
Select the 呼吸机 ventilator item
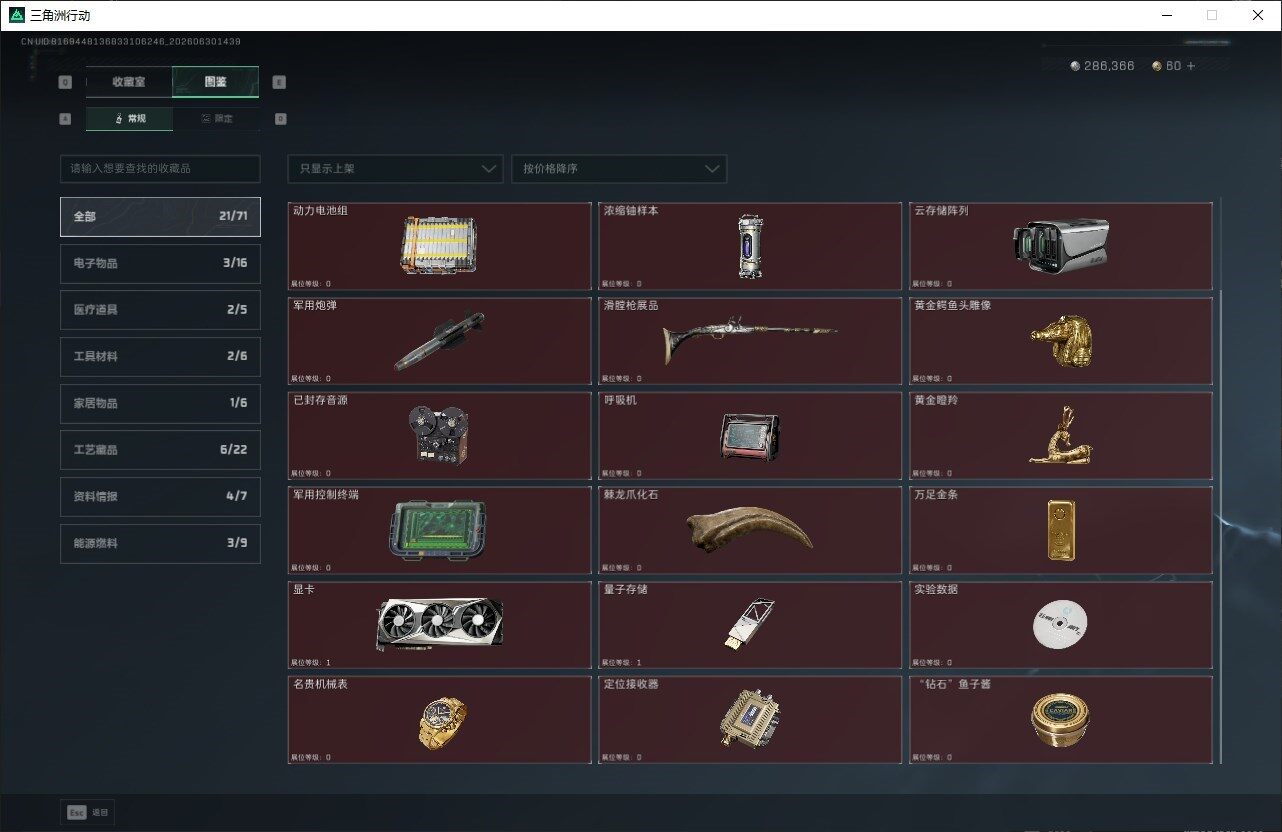pyautogui.click(x=750, y=435)
